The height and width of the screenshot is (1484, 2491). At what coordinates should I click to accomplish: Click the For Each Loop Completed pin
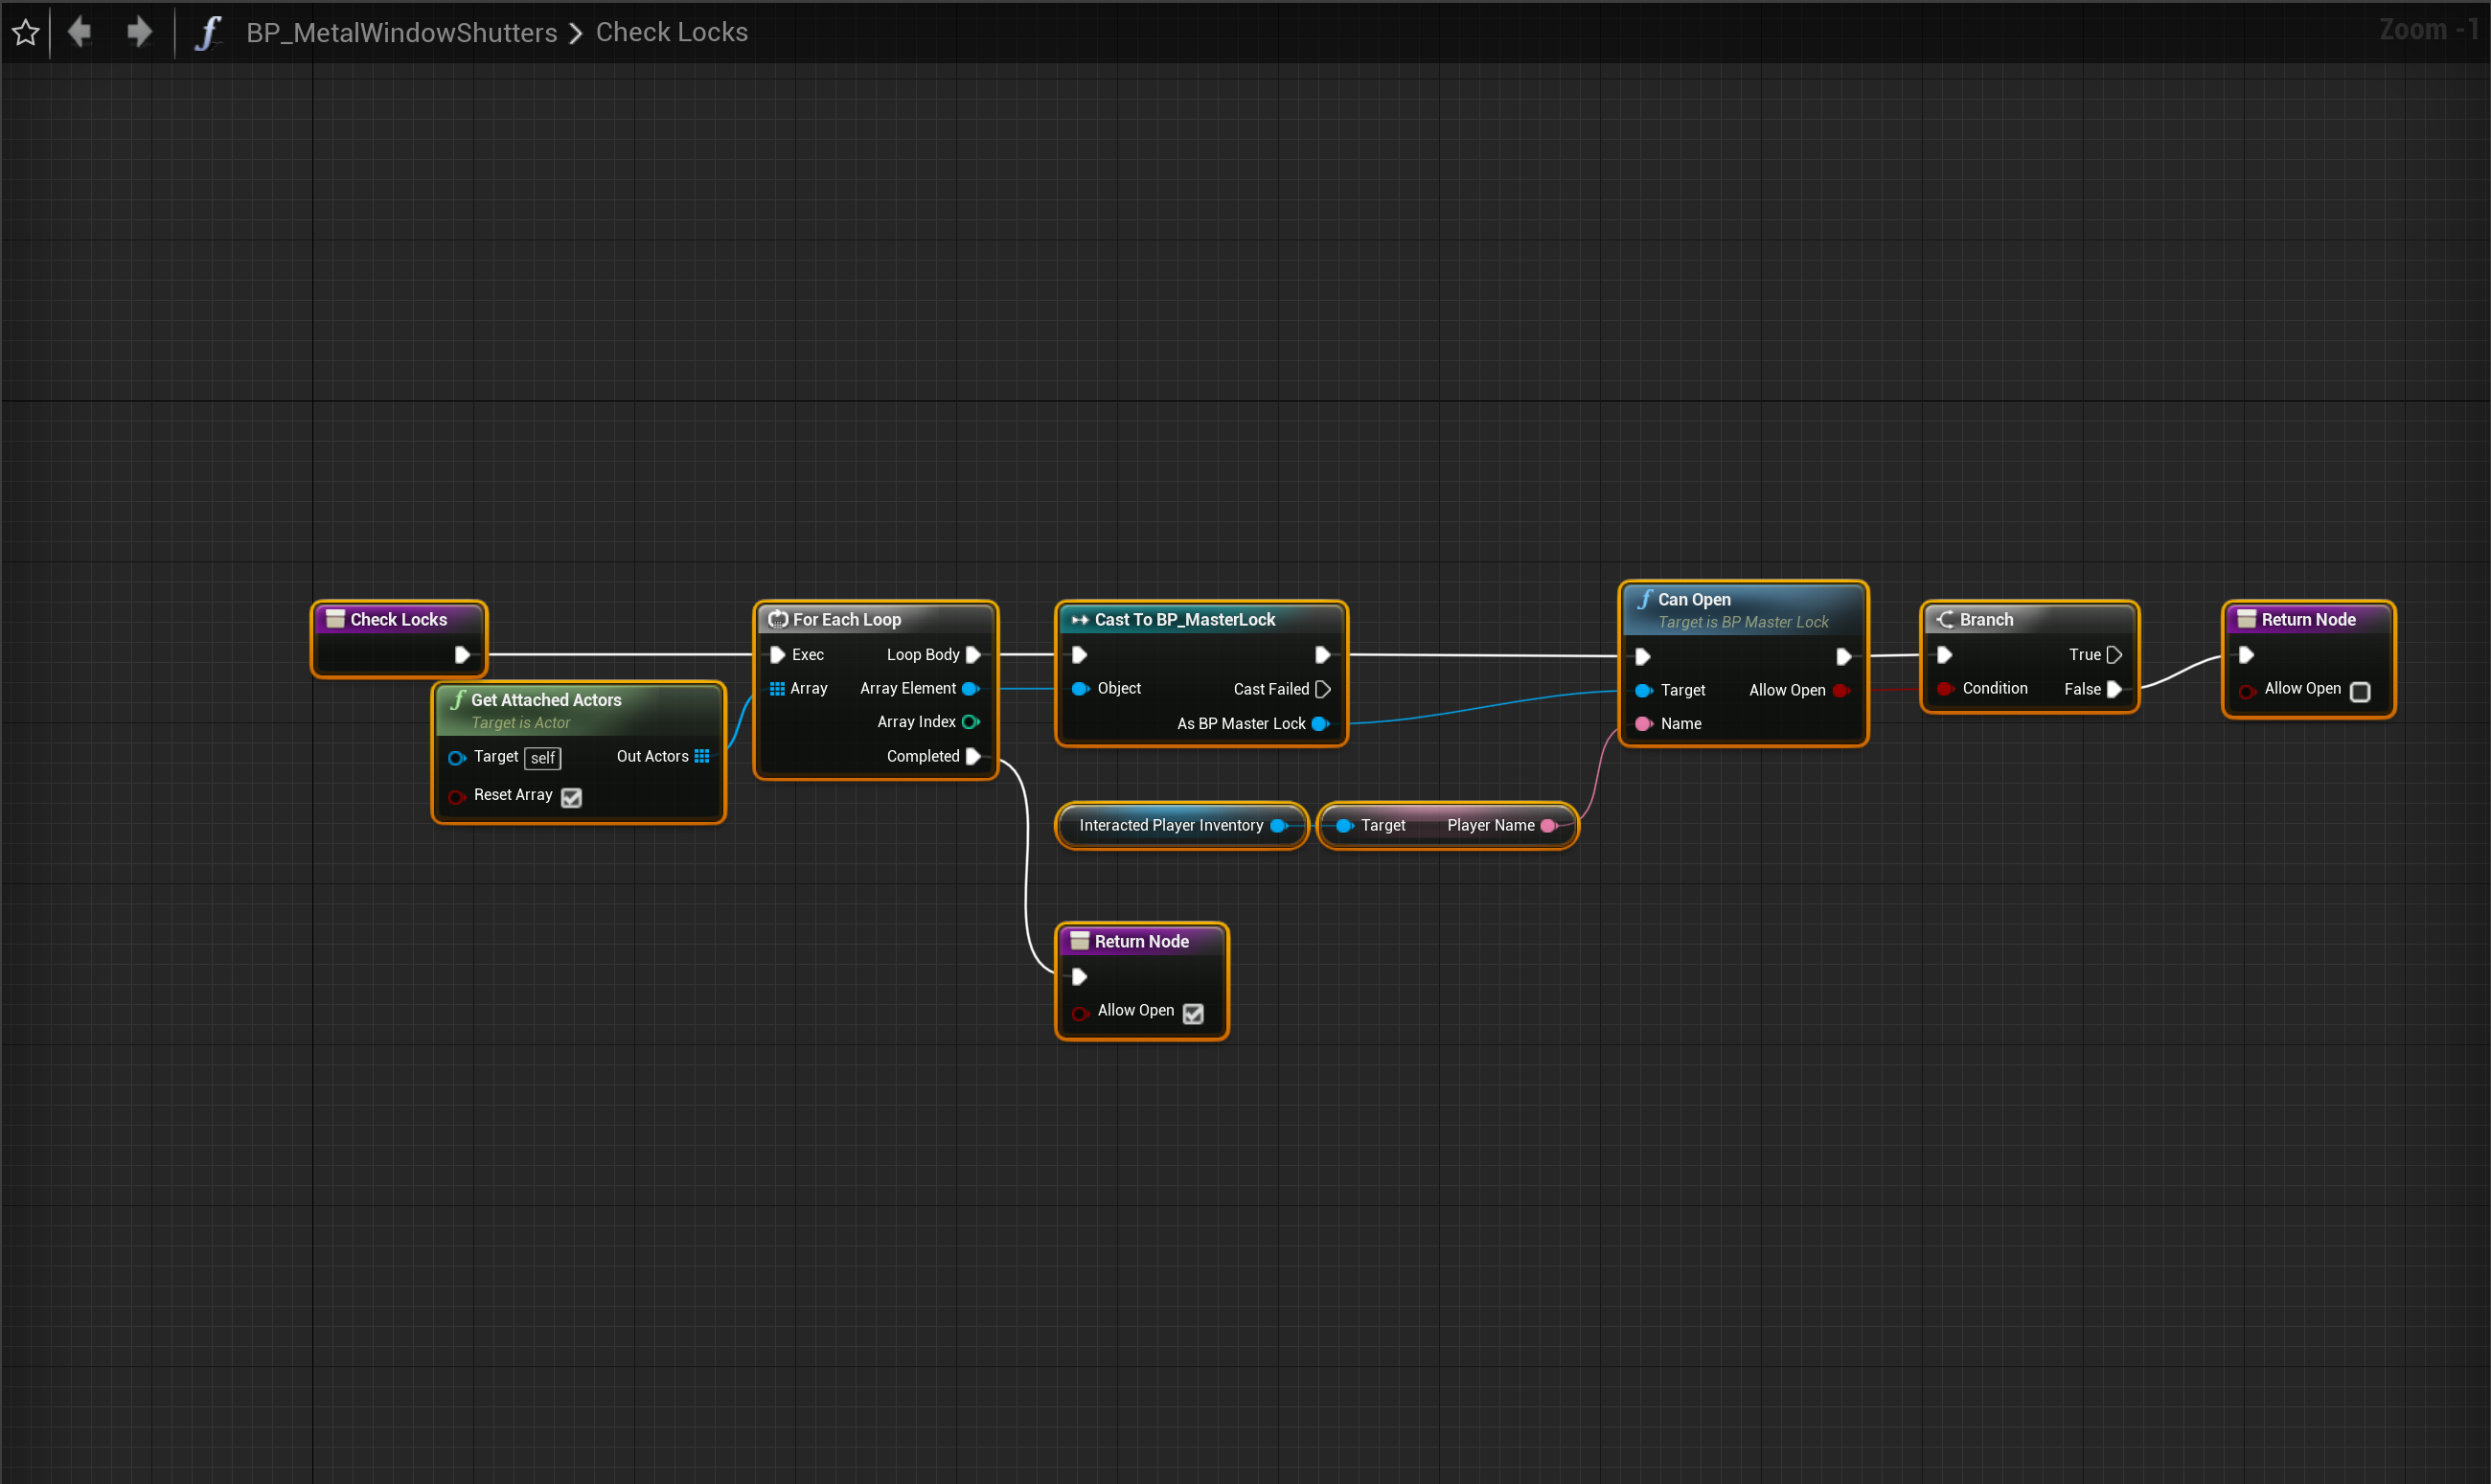click(x=973, y=757)
